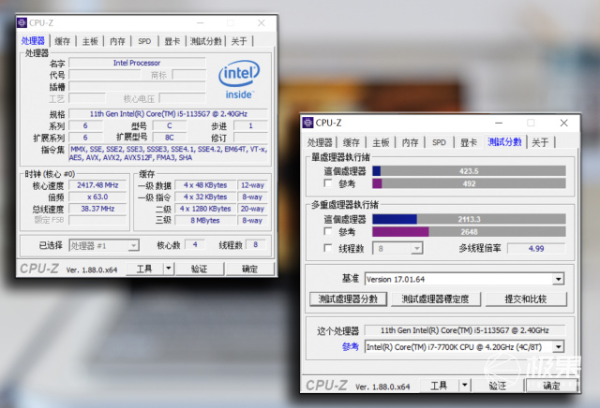Select 关于 tab in right CPU-Z window
Screen dimensions: 600x408
(540, 143)
